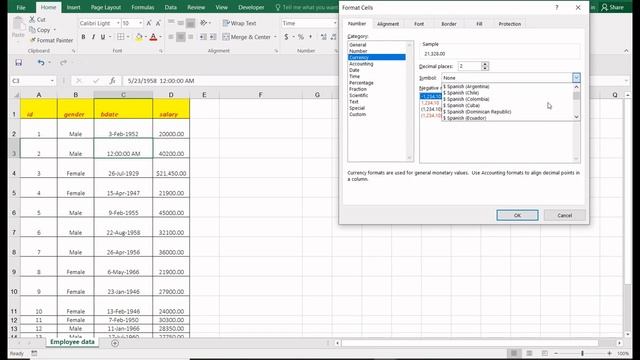Increase decimal places with the up spinner
The width and height of the screenshot is (640, 360).
click(485, 64)
